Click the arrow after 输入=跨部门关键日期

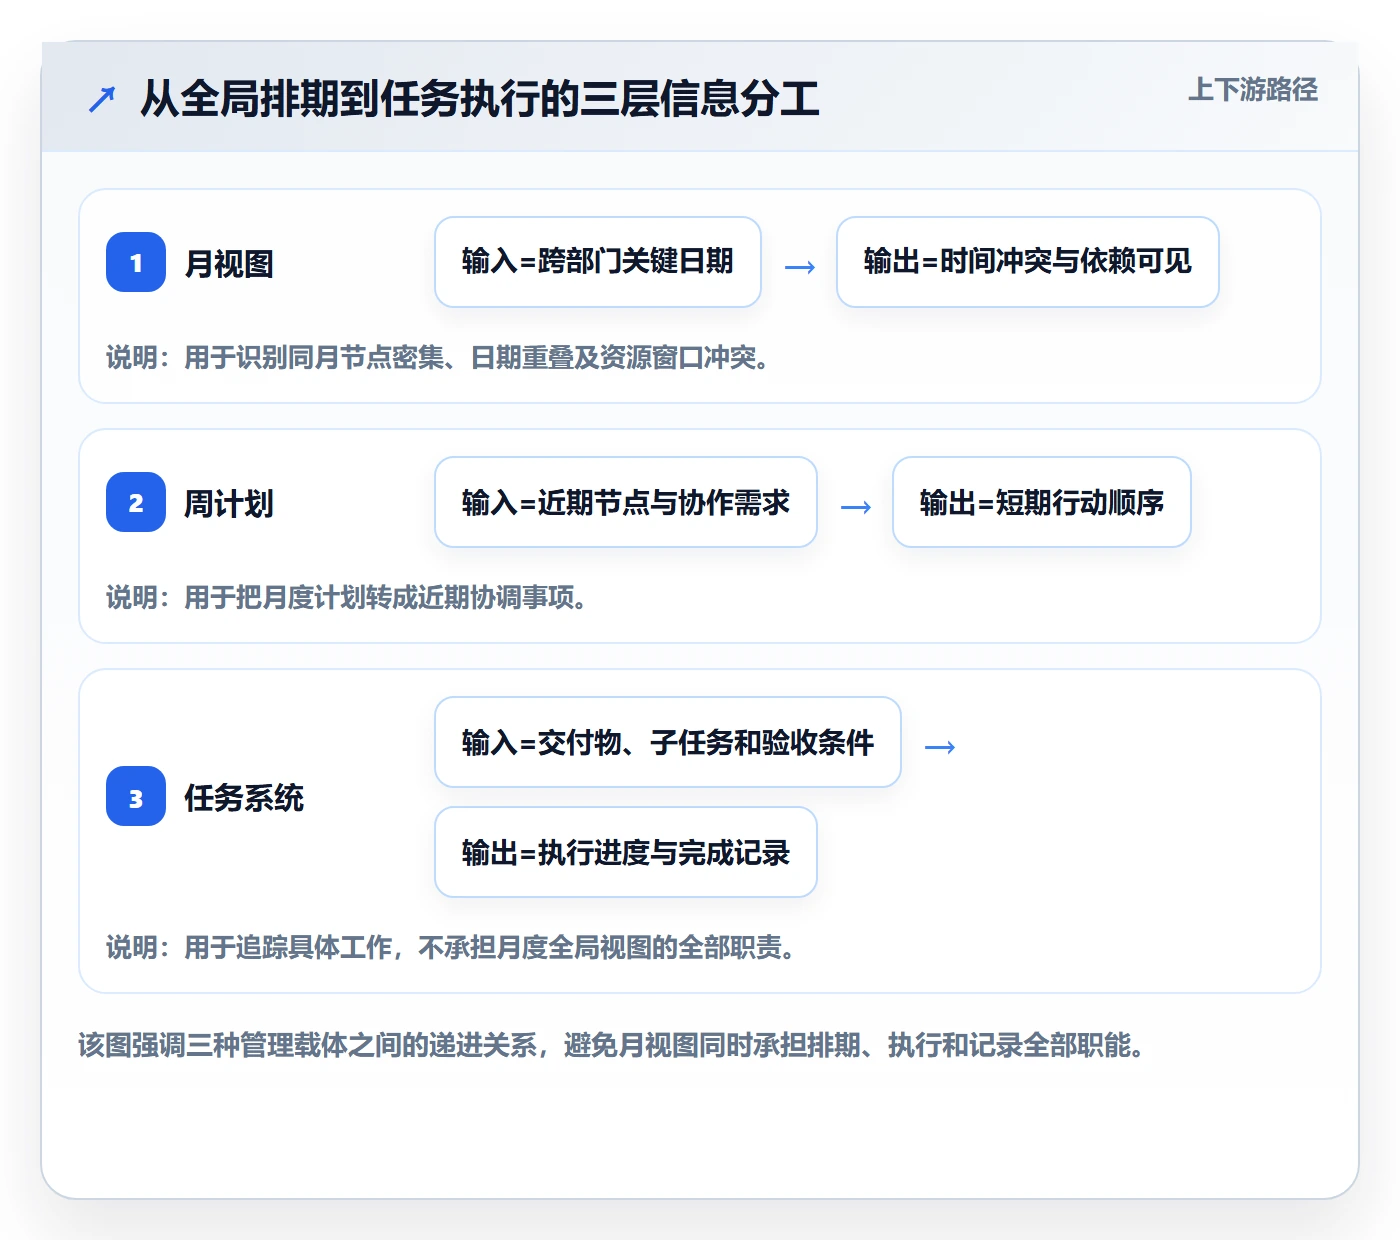click(x=800, y=267)
